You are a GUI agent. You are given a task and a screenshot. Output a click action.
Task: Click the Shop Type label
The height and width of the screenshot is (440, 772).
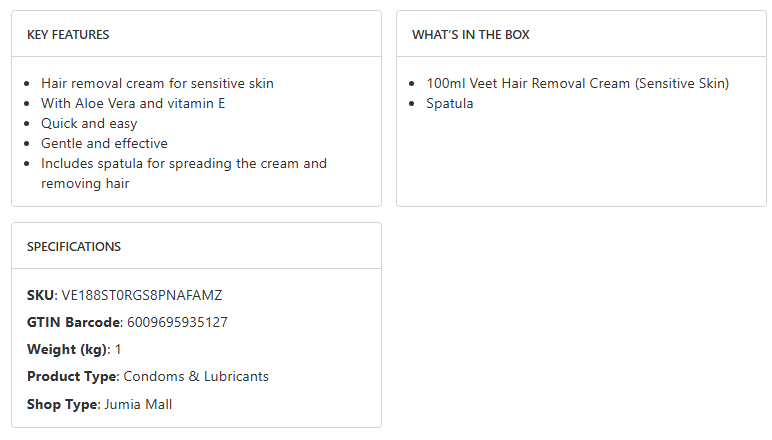point(63,403)
